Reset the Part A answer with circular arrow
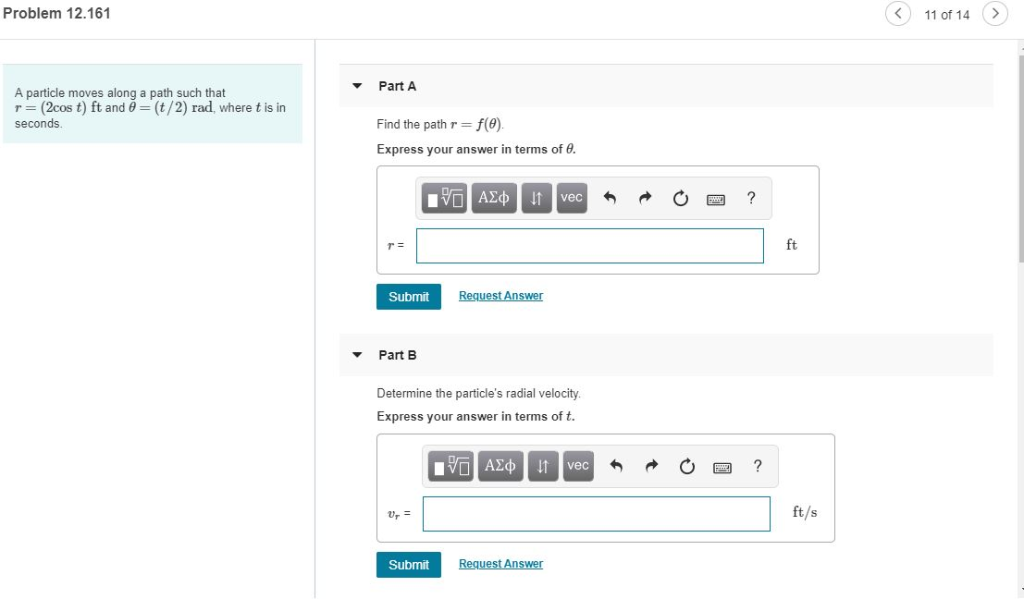The height and width of the screenshot is (599, 1024). tap(680, 198)
